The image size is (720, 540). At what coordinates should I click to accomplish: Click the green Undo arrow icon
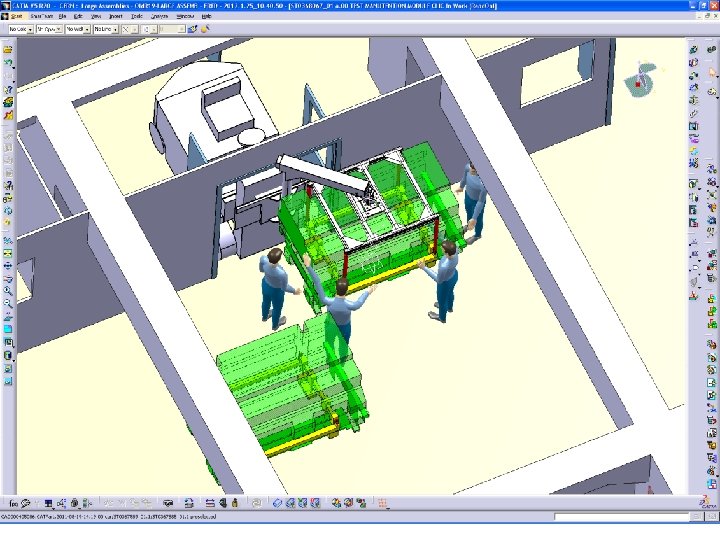coord(8,63)
